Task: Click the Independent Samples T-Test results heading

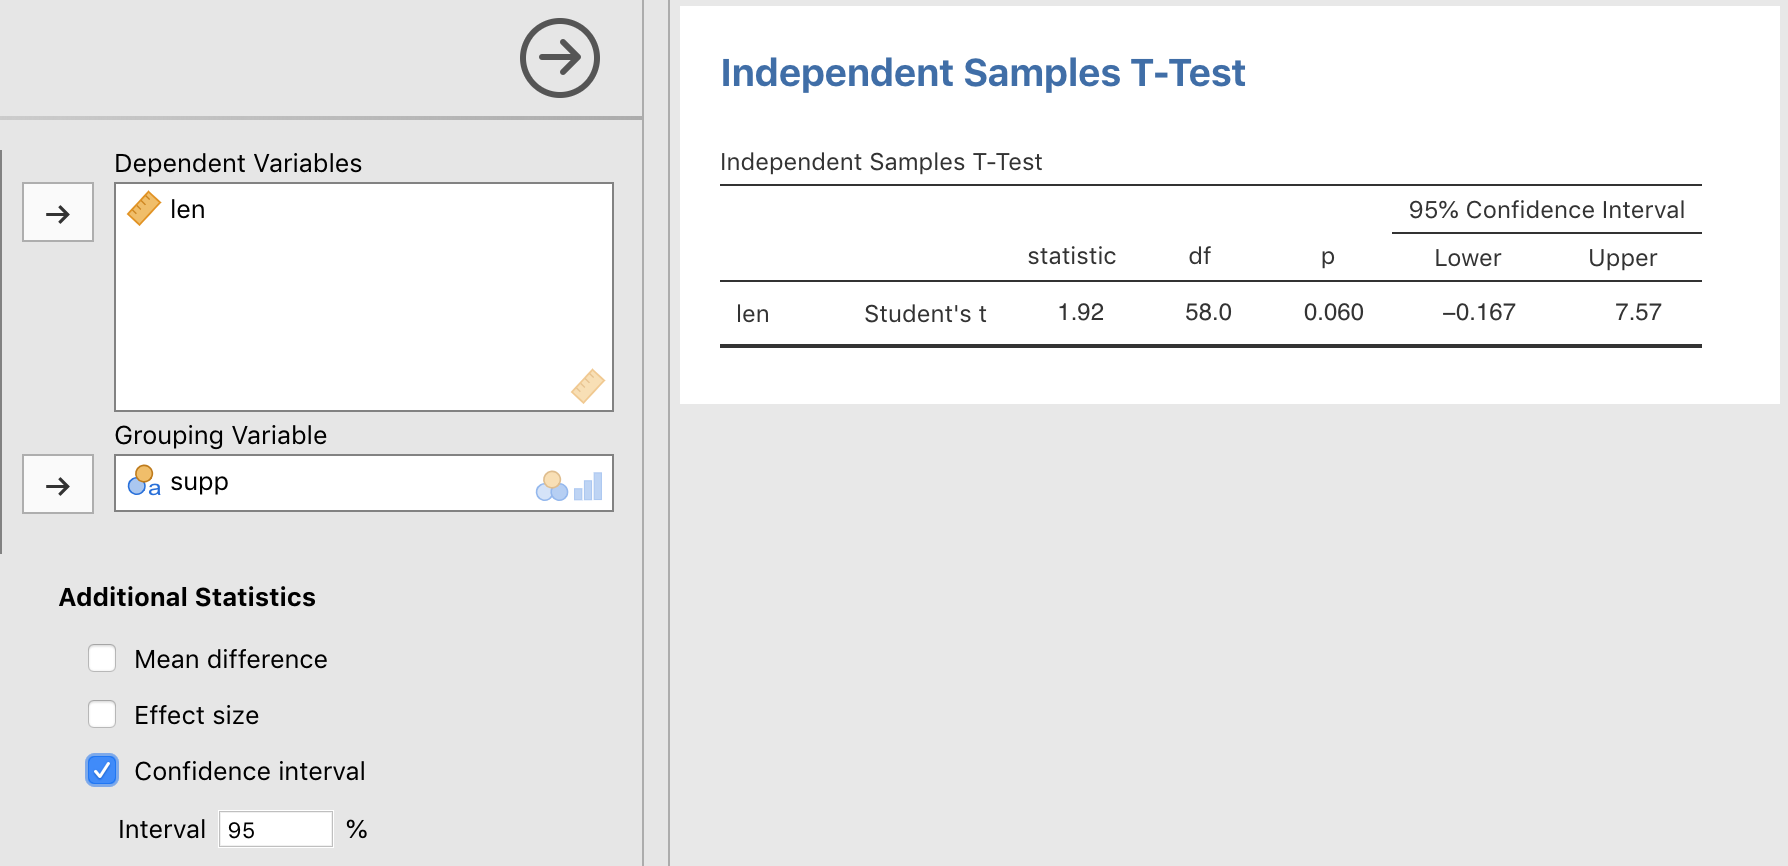Action: point(982,73)
